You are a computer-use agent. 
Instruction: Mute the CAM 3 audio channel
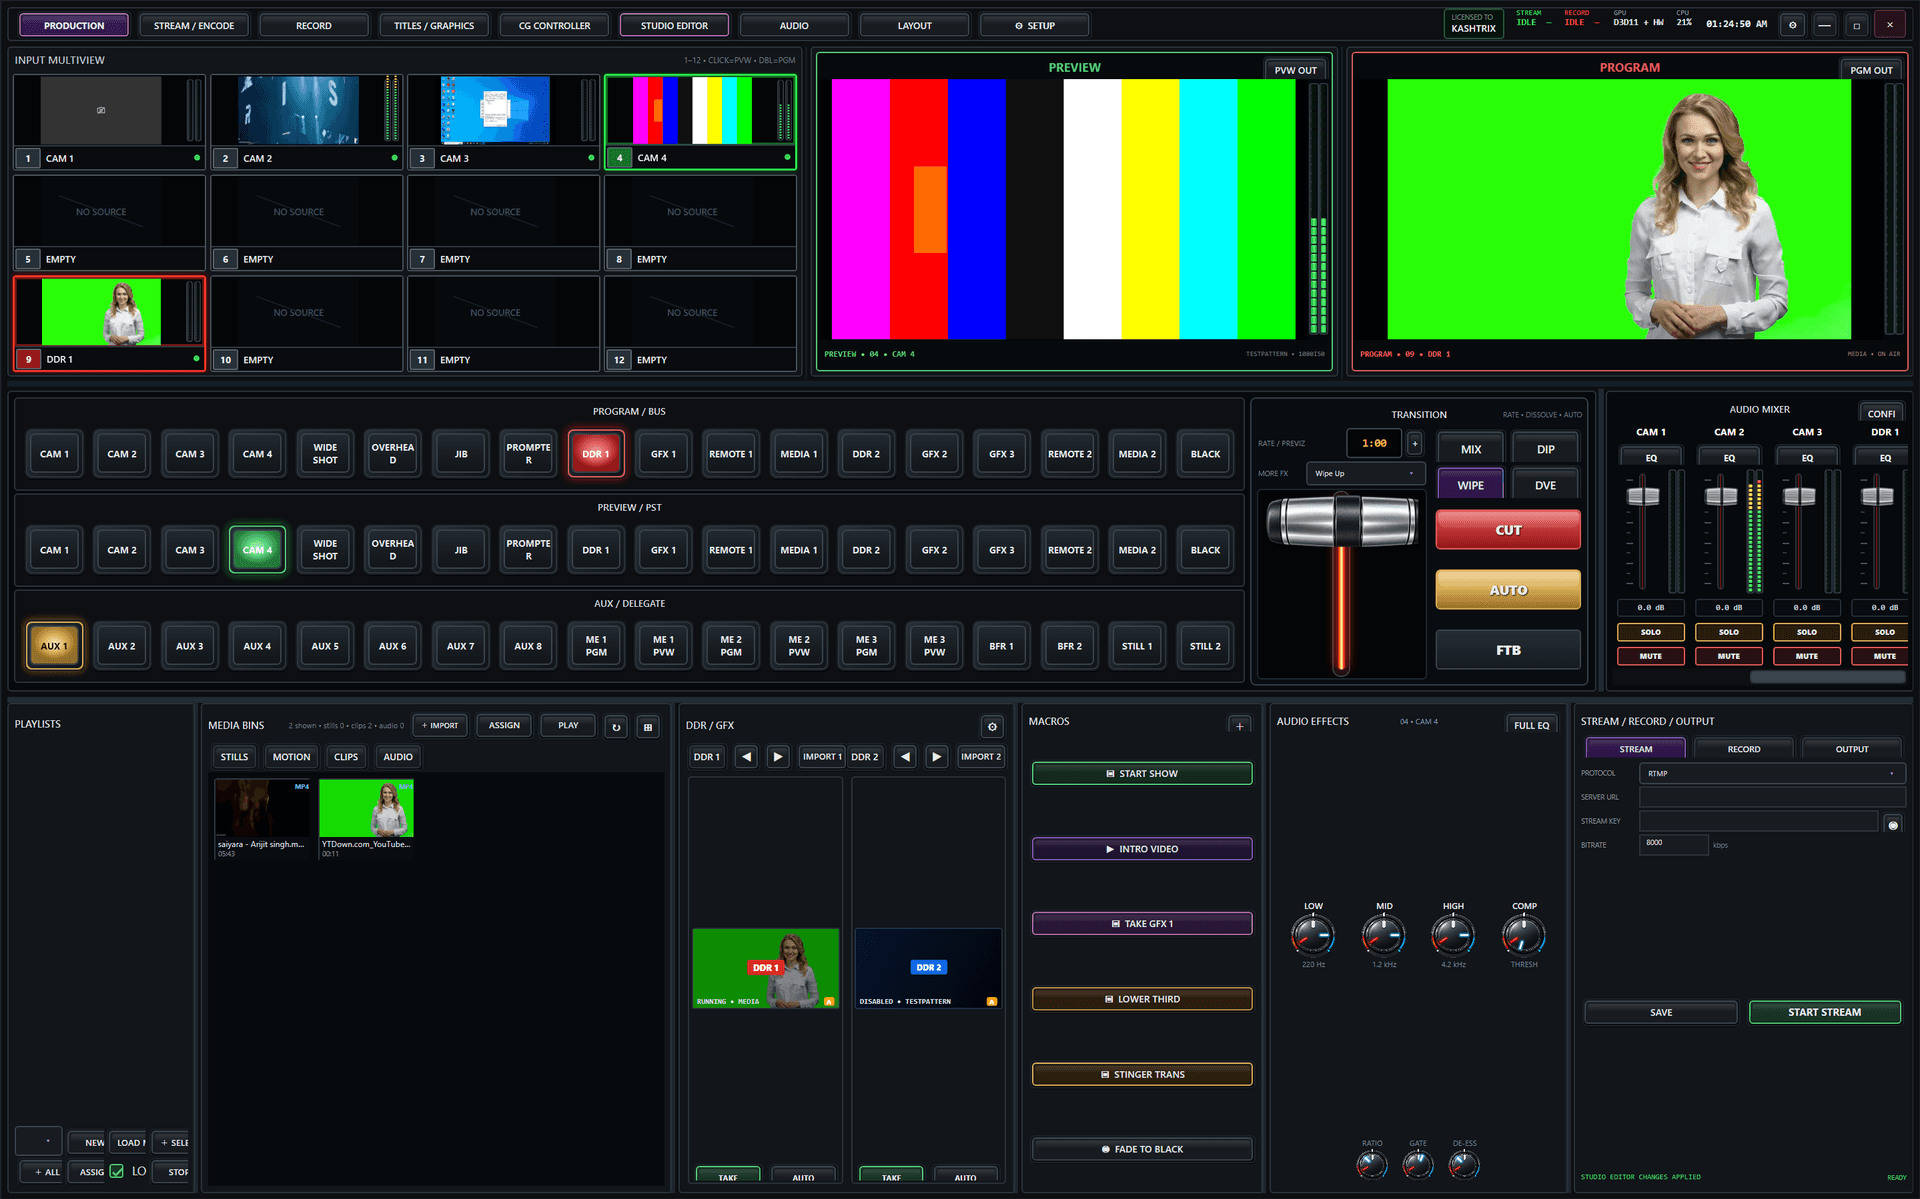[1807, 656]
